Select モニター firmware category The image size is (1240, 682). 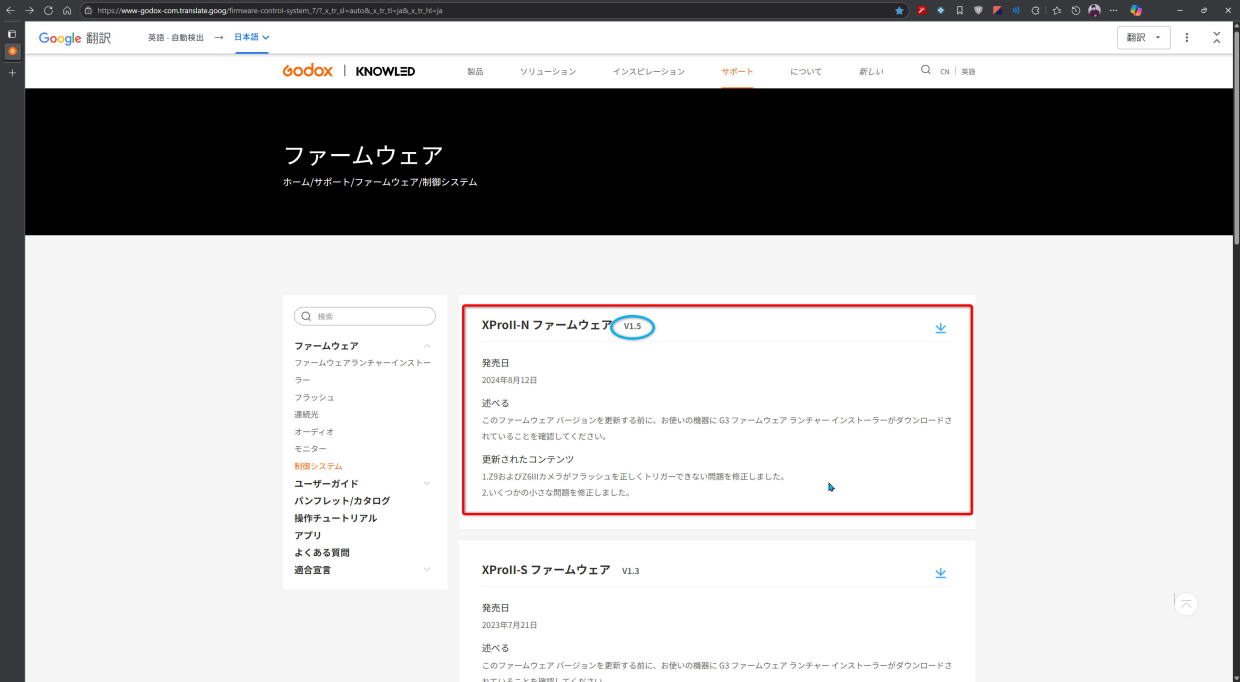pos(310,449)
